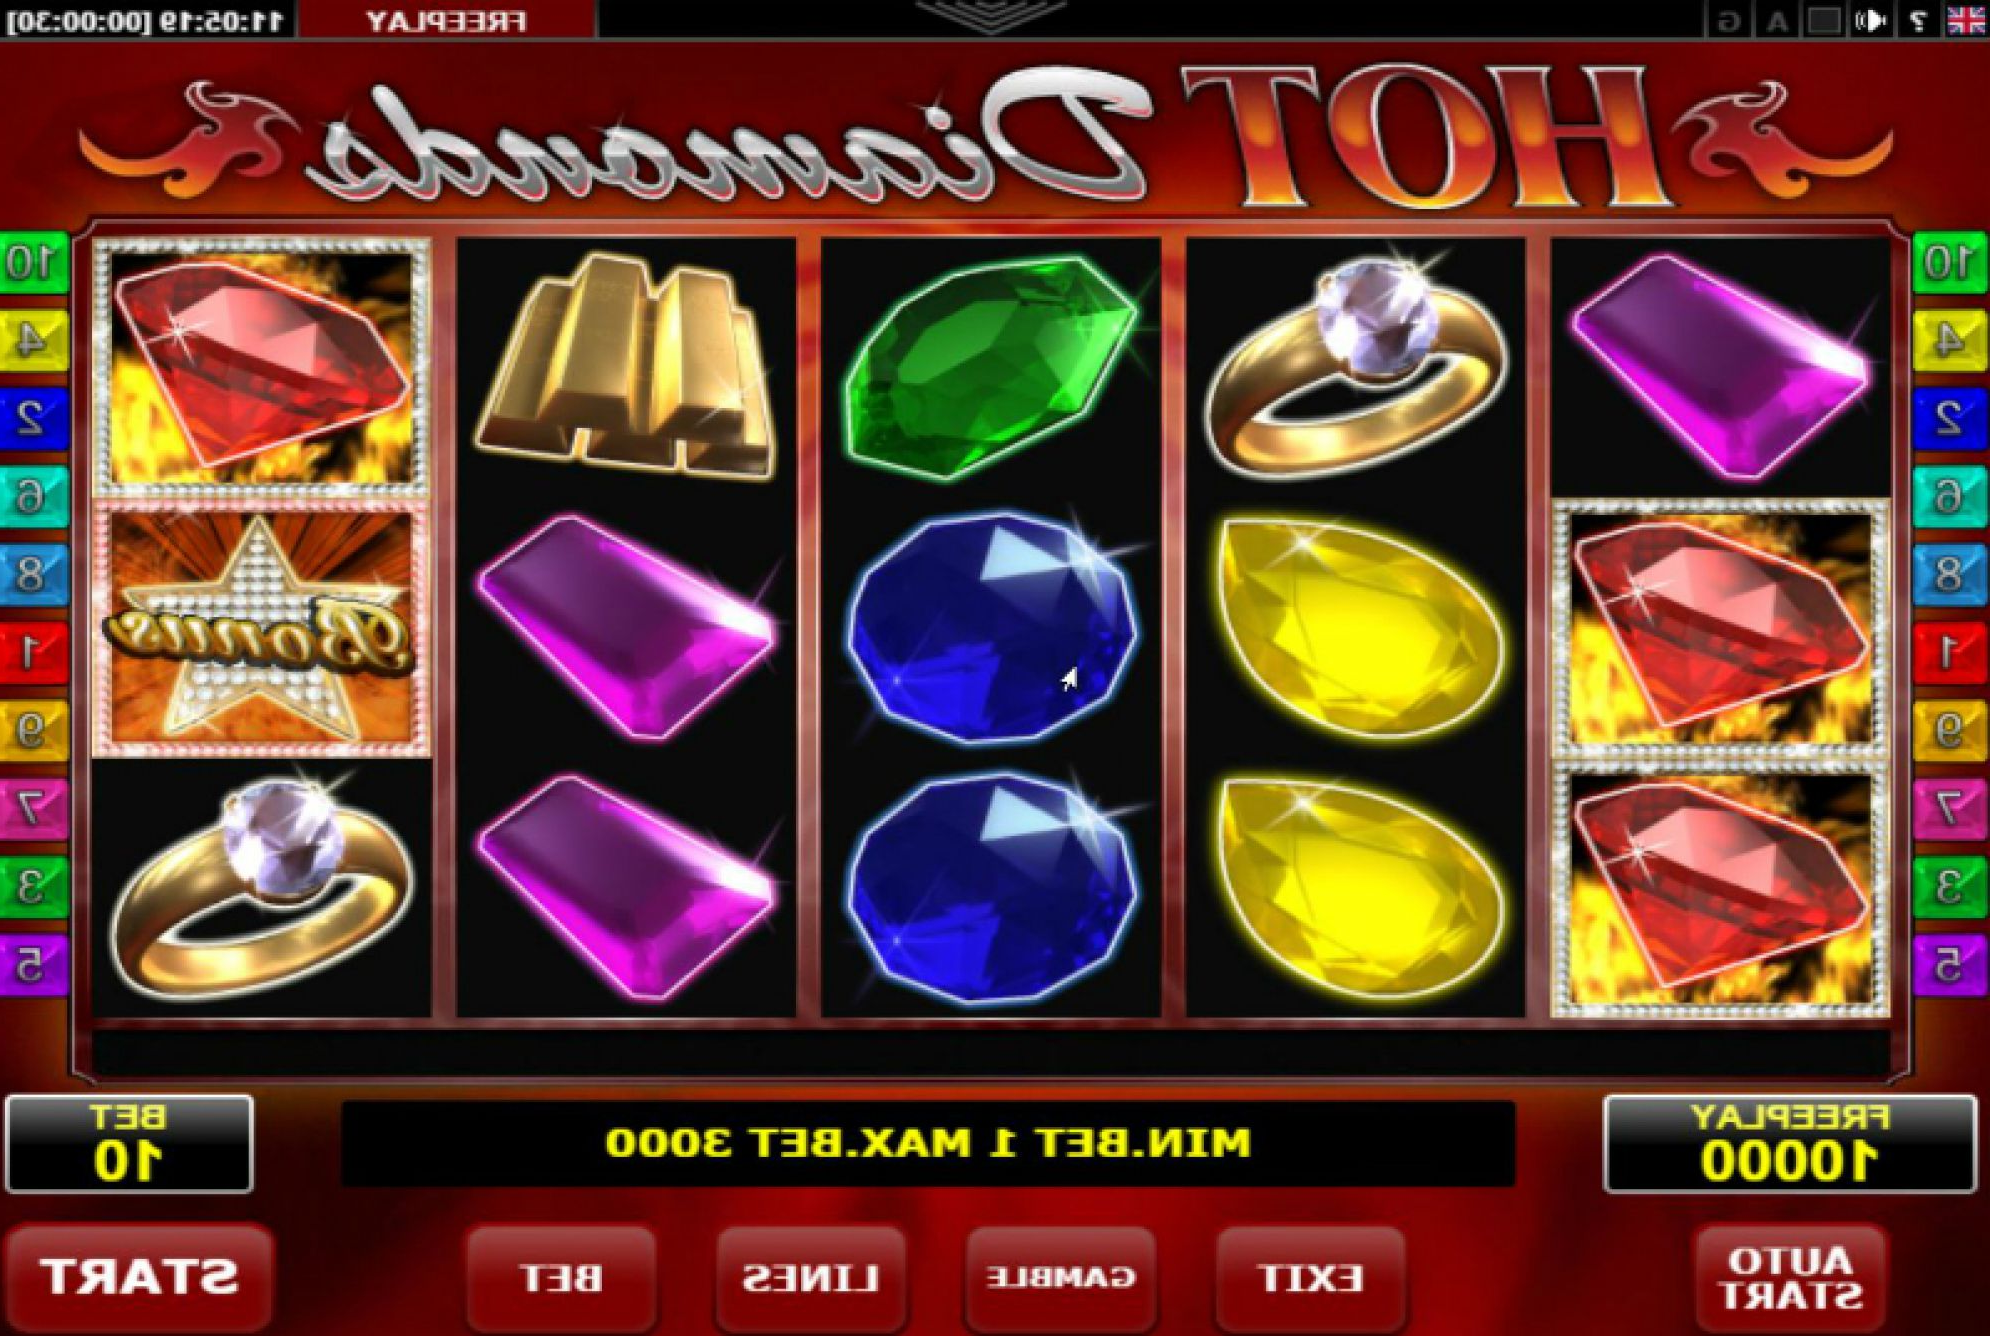Screen dimensions: 1990x1336
Task: Click the FREEPLAY 10000 credit display
Action: click(x=1790, y=1144)
